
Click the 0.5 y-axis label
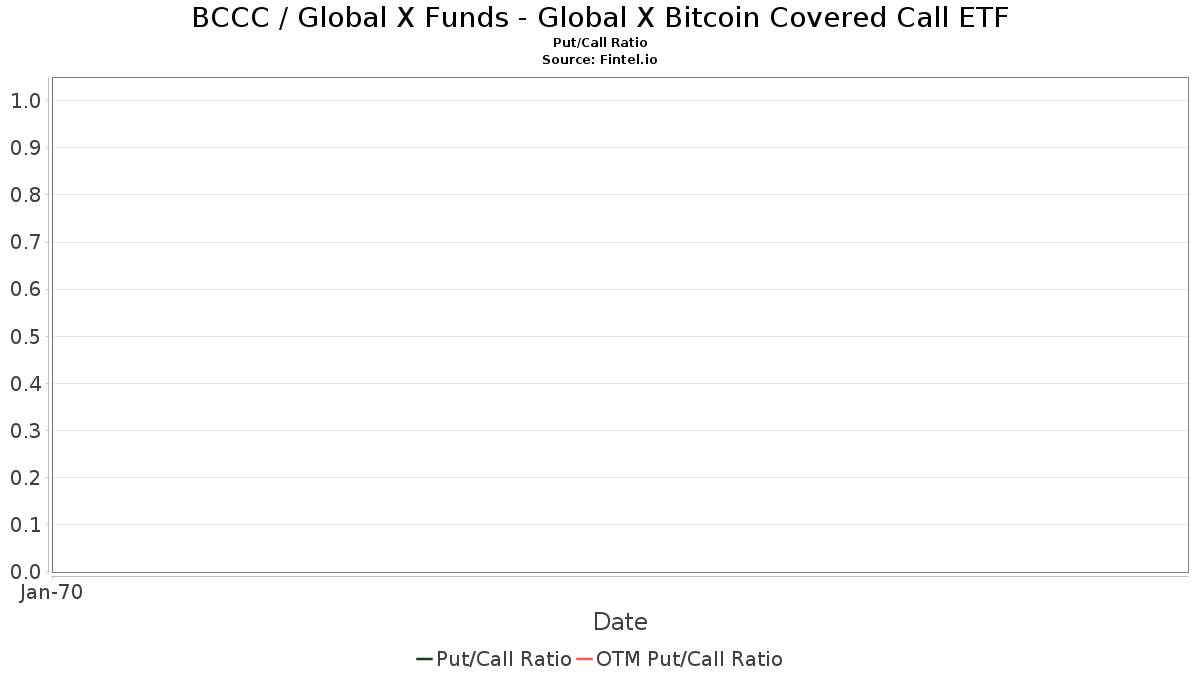(25, 337)
